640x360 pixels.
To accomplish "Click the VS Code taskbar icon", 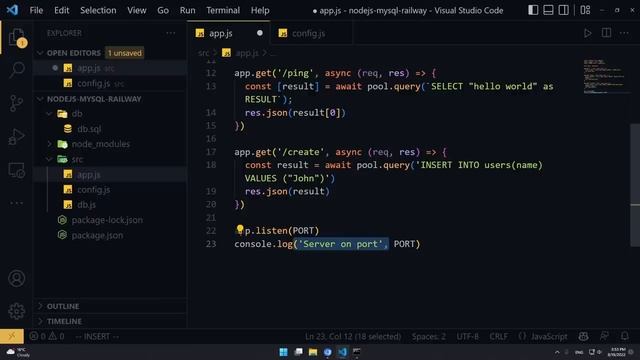I will (342, 352).
